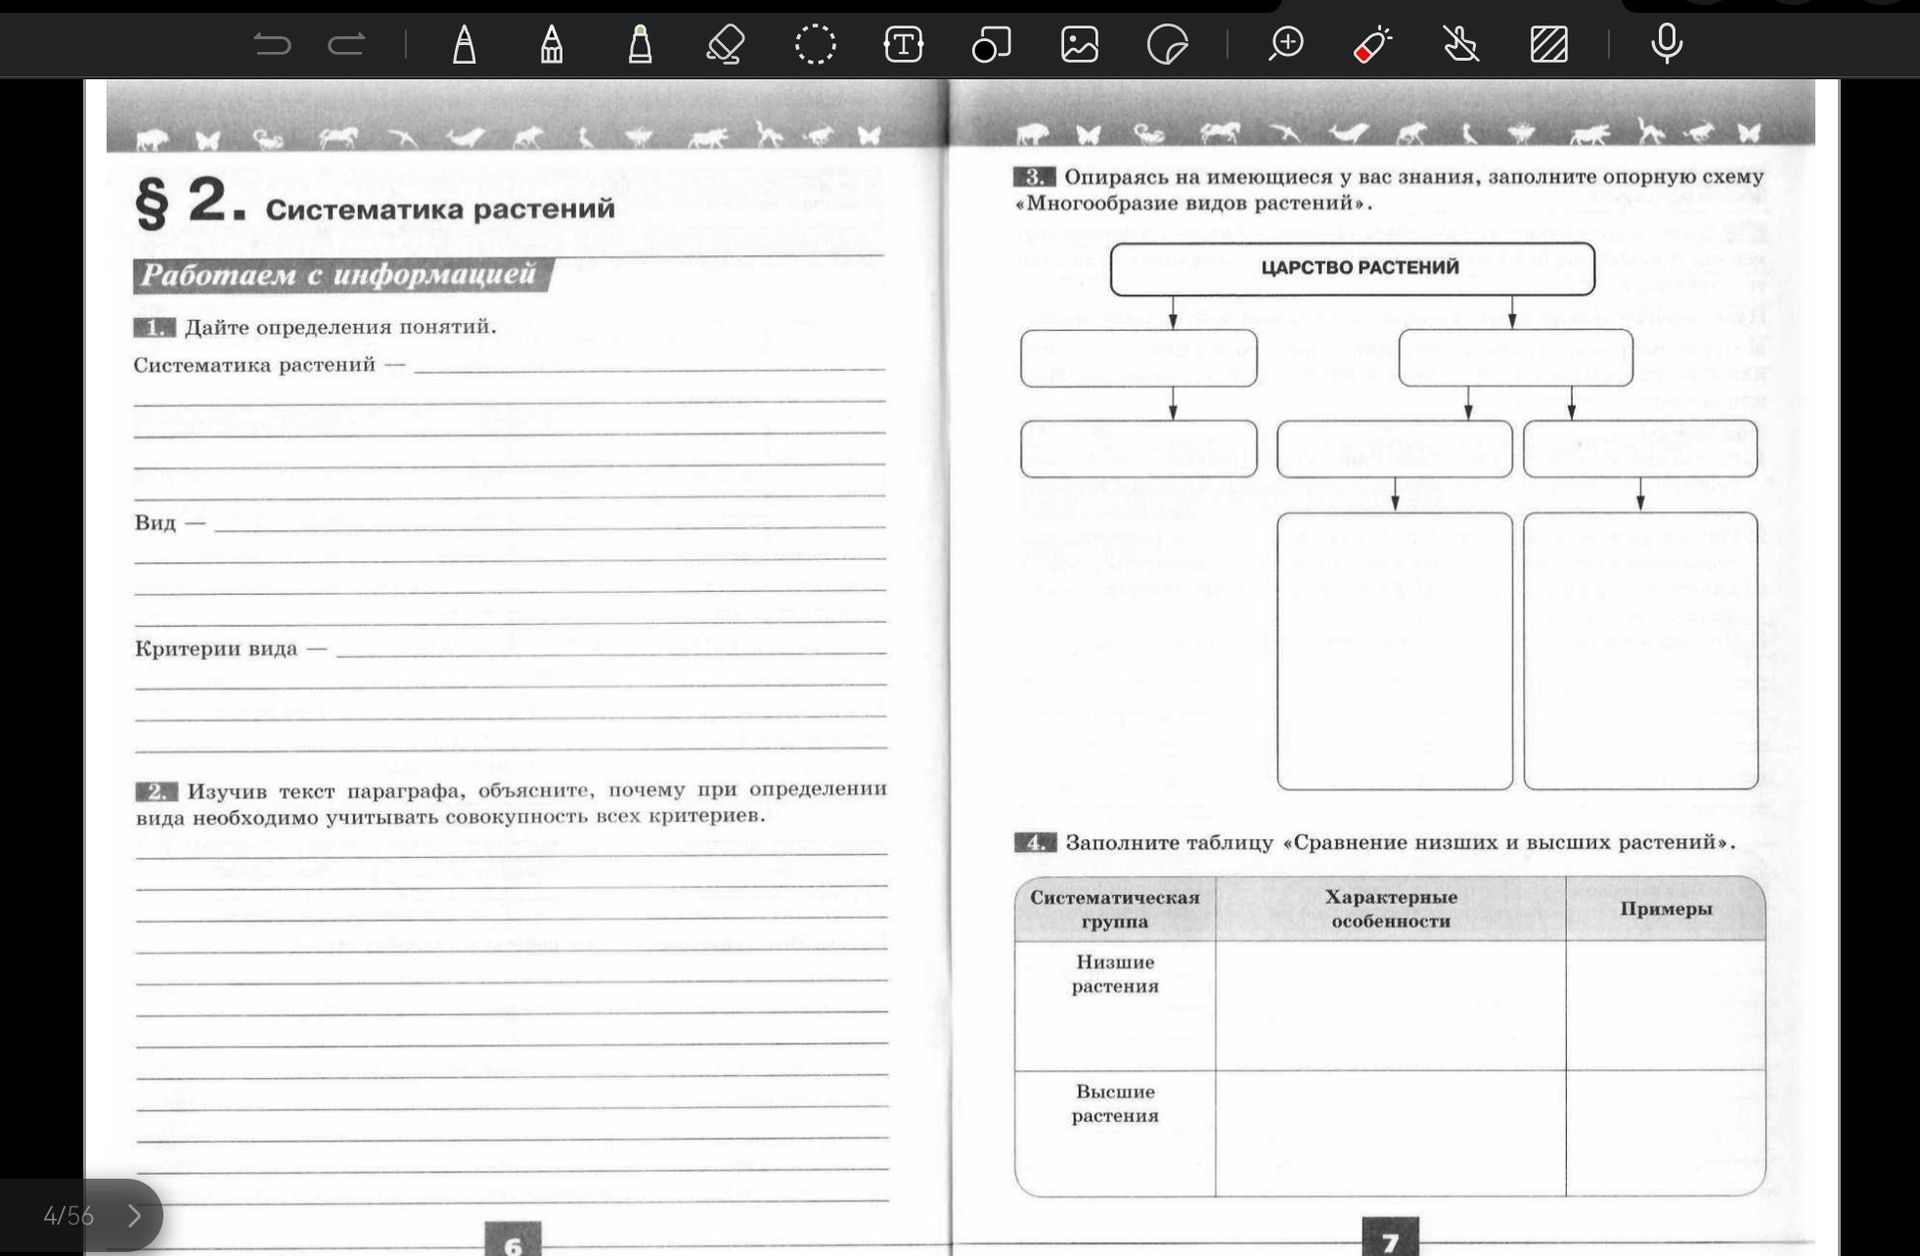Click the 'Систематическая группа' table header
The image size is (1920, 1256).
1115,909
